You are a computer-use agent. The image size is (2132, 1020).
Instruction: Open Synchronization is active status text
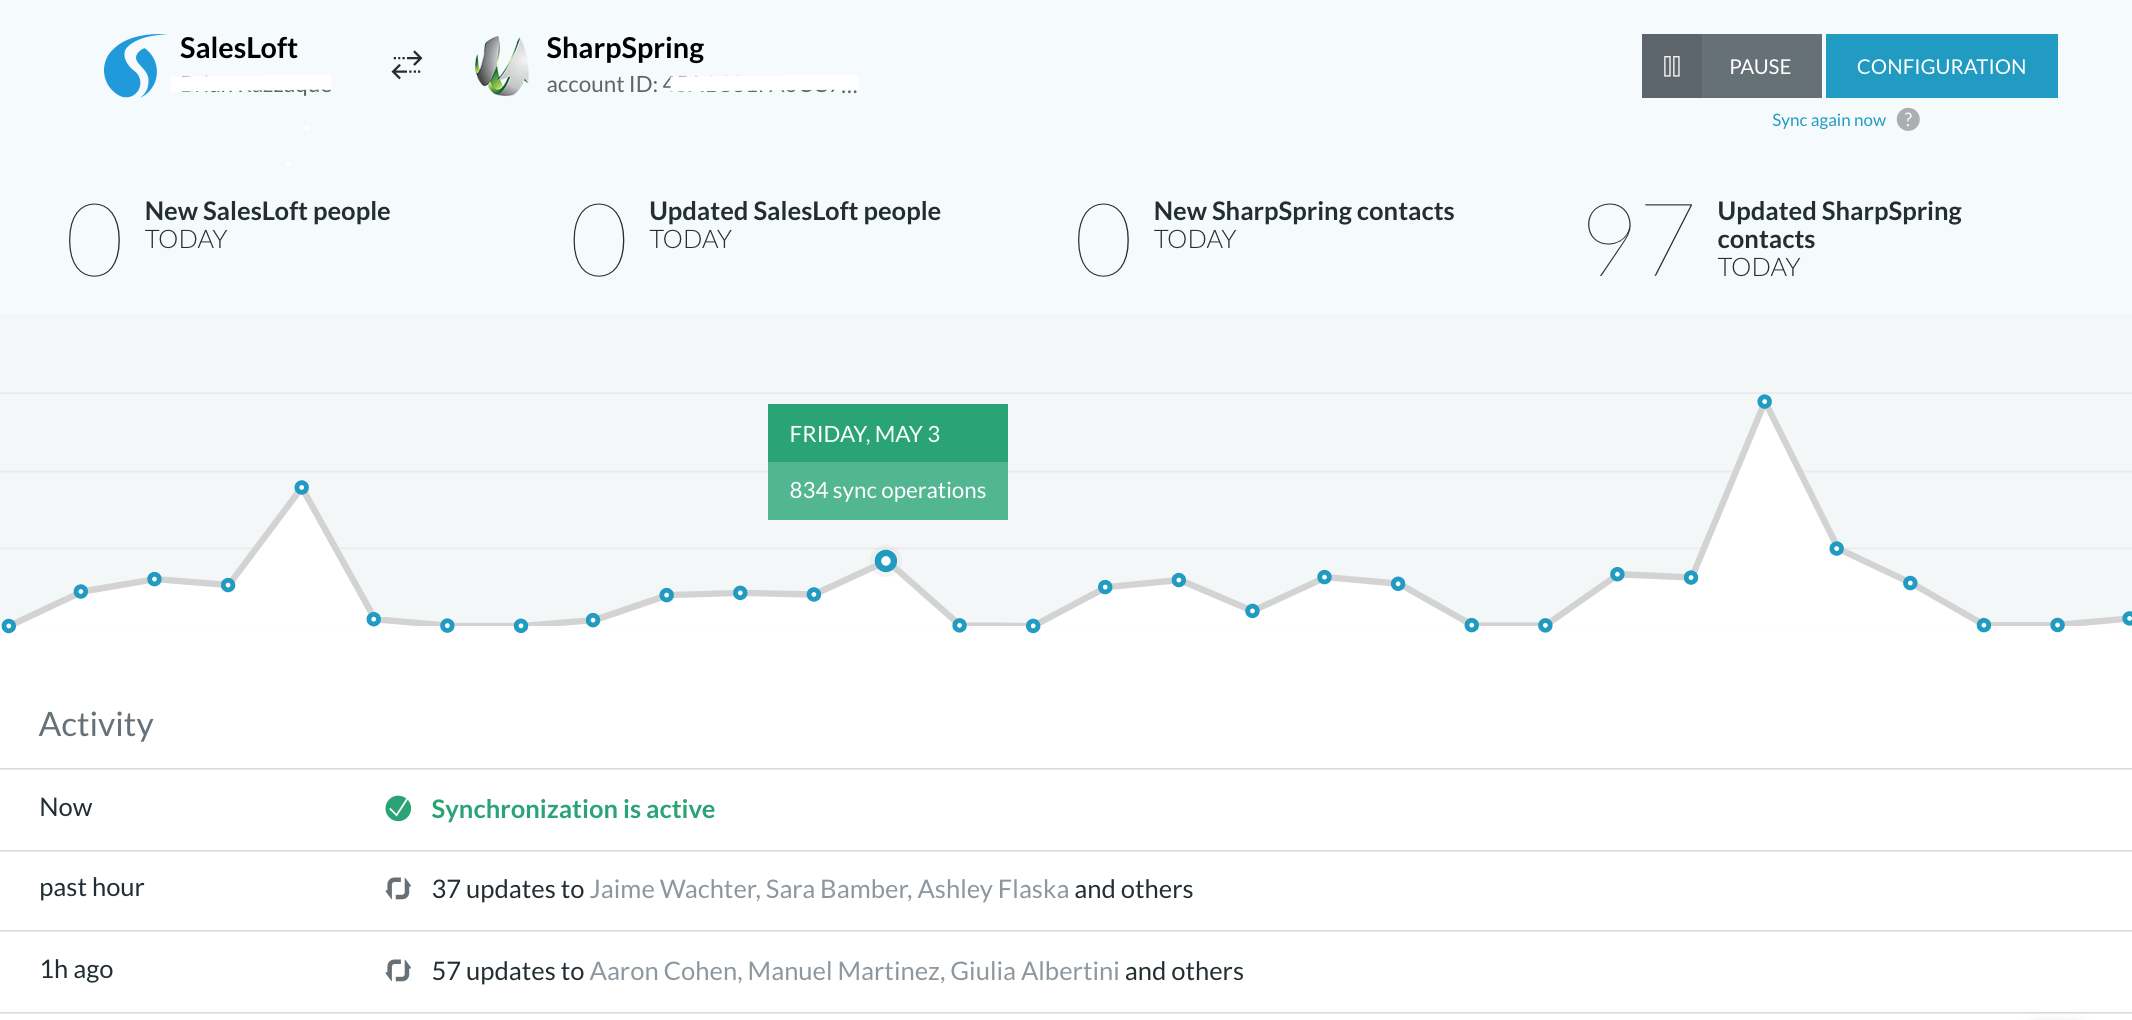(x=573, y=809)
